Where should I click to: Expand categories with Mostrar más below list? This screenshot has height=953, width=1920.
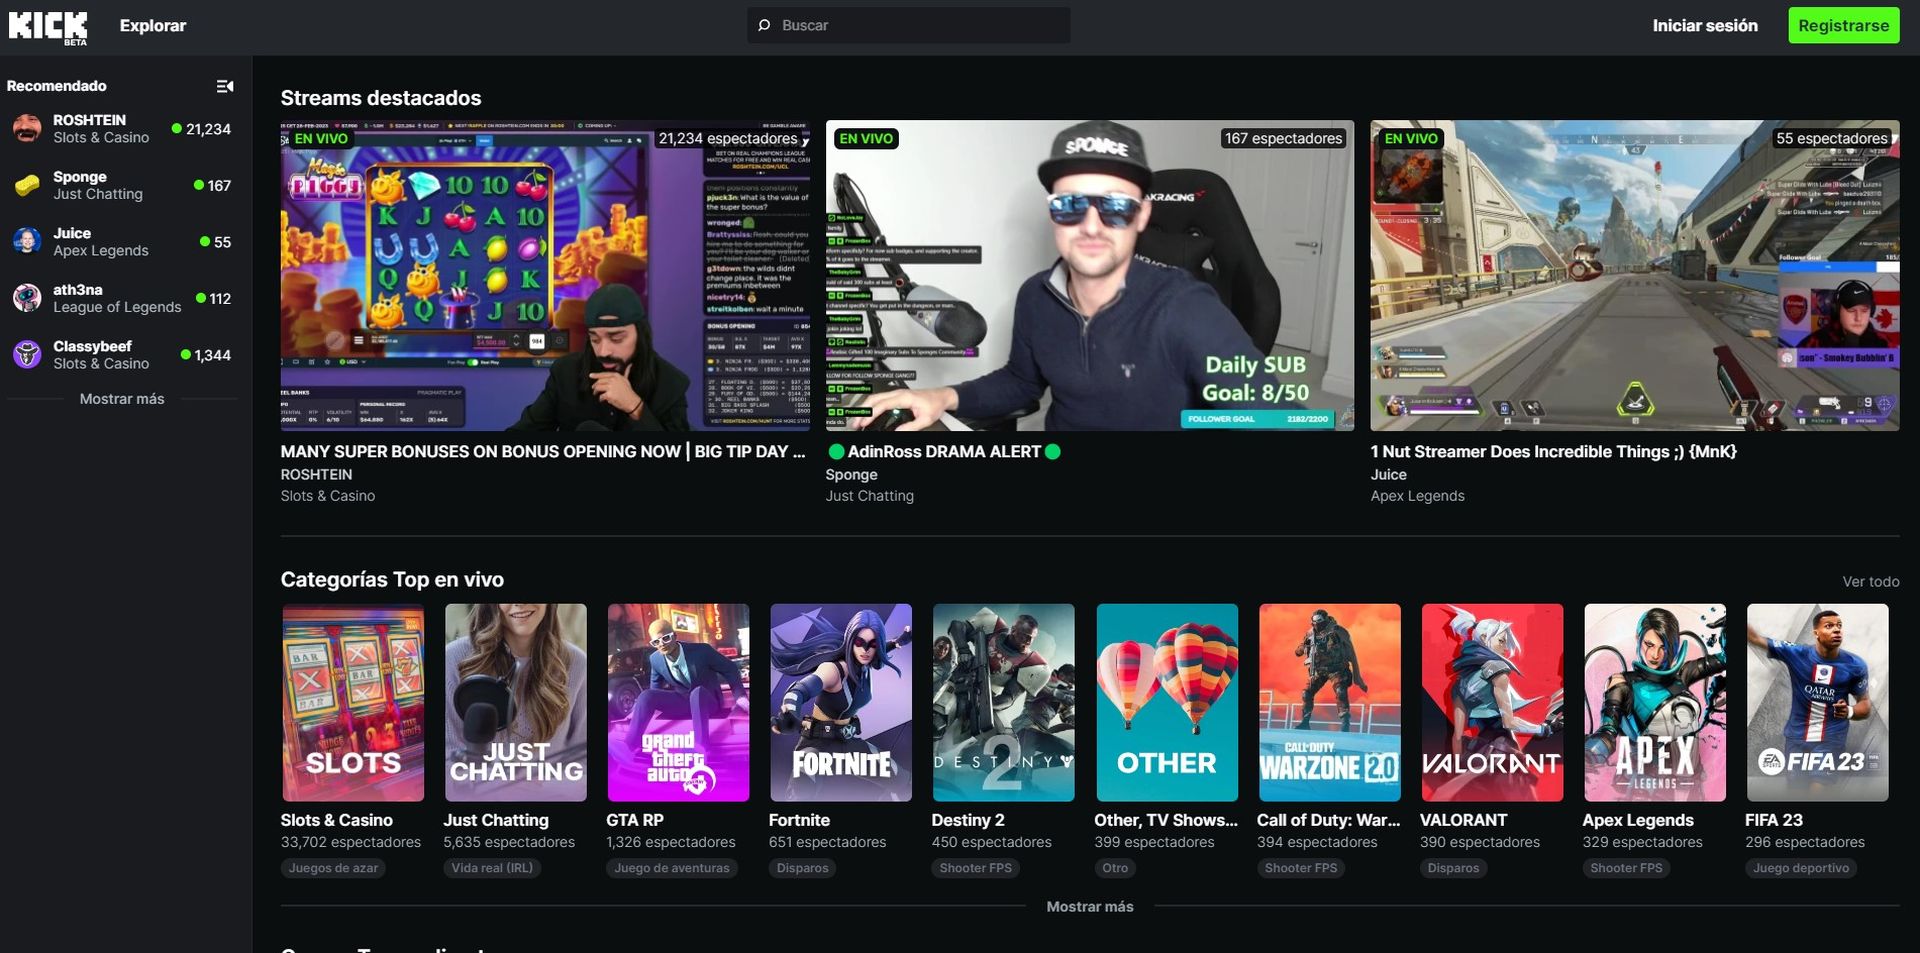click(1089, 907)
